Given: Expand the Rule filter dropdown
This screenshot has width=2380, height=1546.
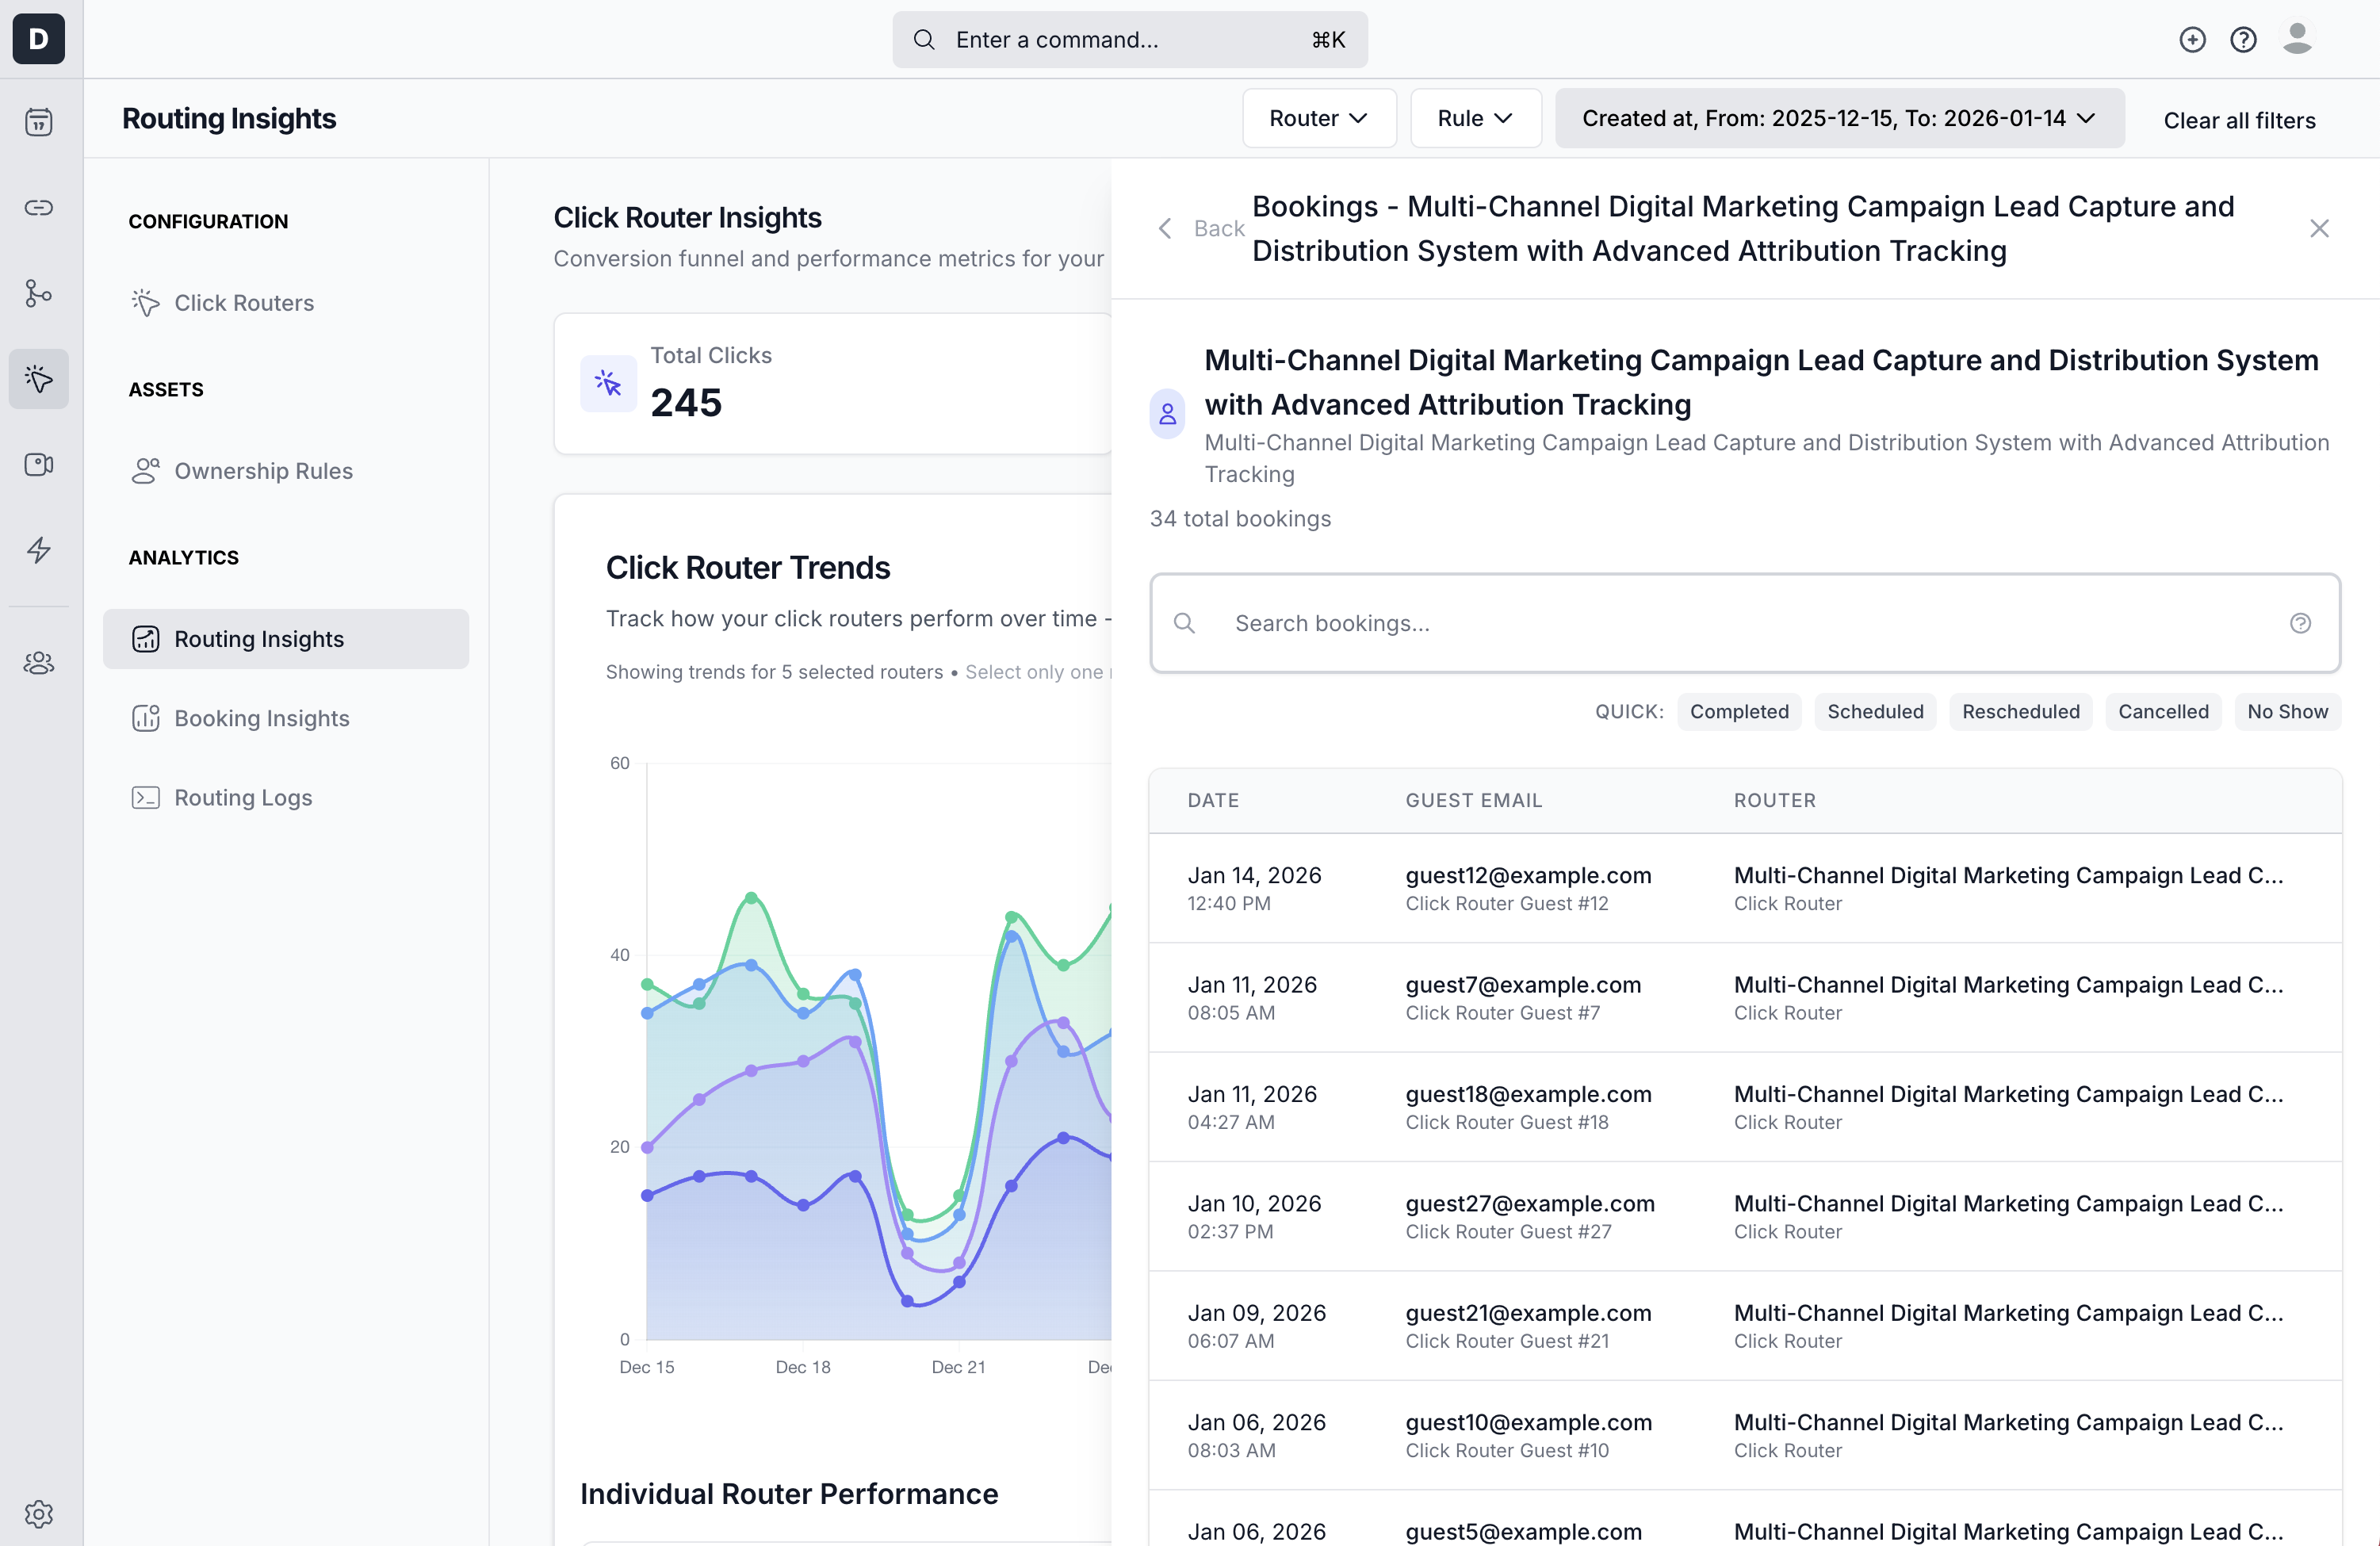Looking at the screenshot, I should point(1475,118).
